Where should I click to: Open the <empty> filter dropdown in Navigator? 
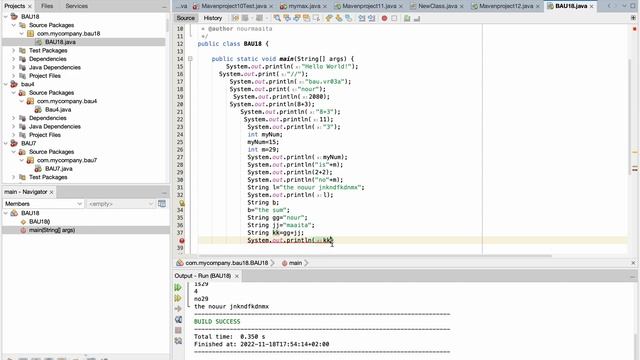coord(120,203)
